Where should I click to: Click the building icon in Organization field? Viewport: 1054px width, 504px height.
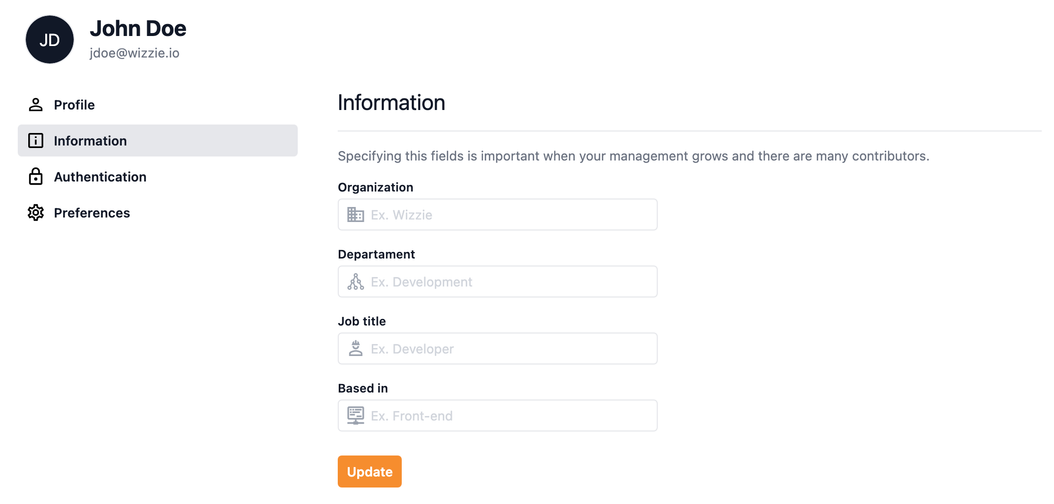click(x=355, y=215)
